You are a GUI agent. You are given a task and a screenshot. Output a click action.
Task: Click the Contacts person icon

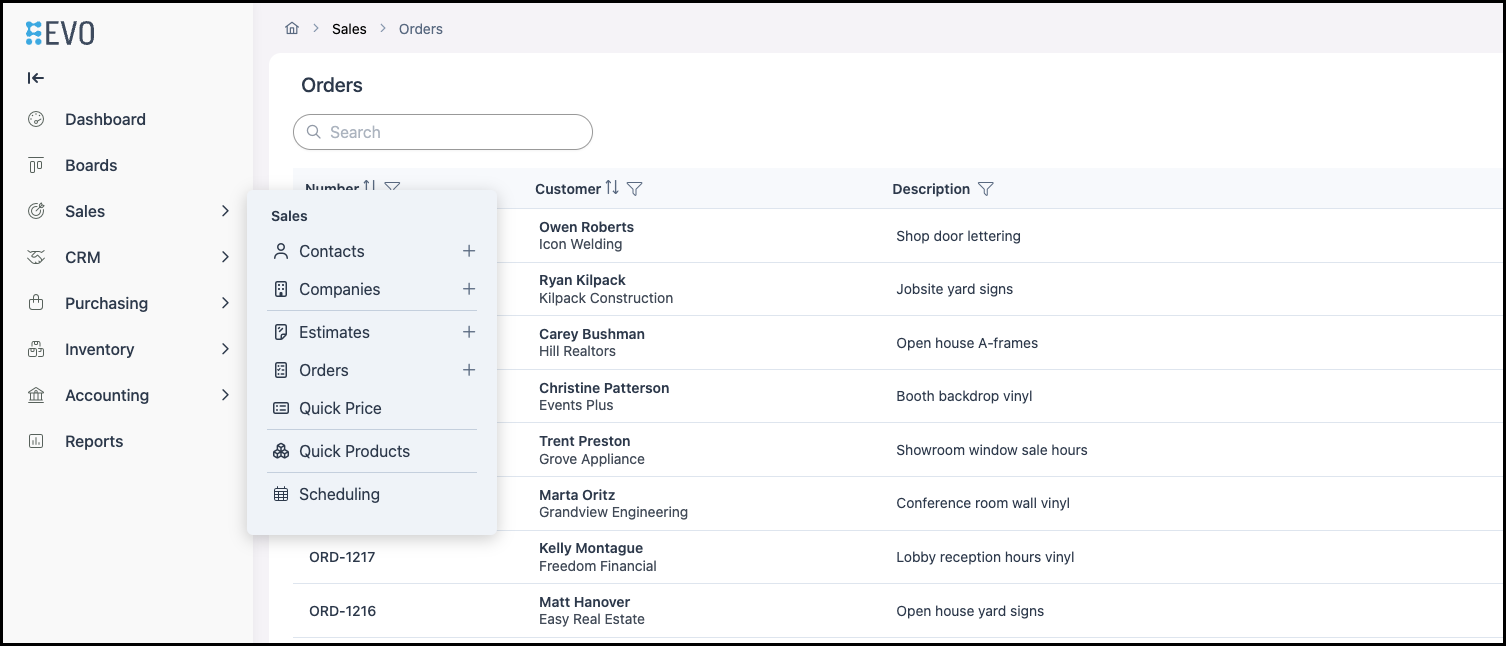(281, 251)
